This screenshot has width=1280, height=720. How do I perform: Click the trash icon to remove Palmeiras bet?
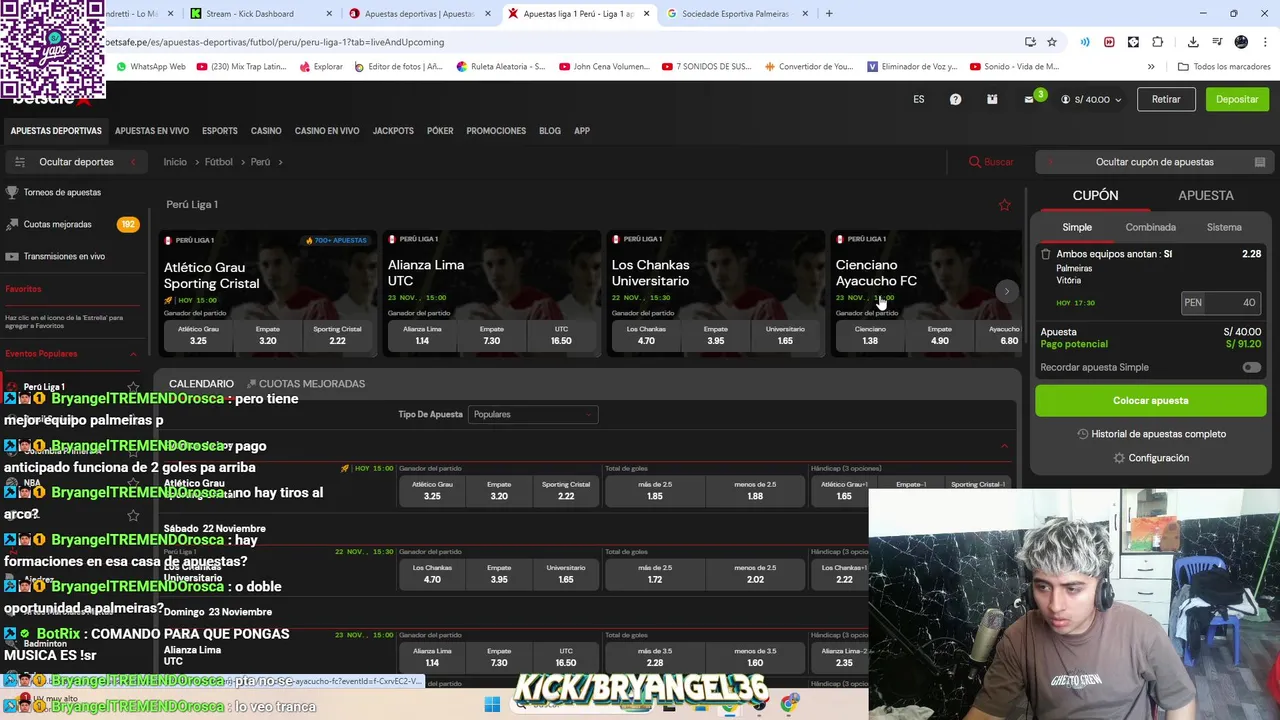click(x=1046, y=254)
